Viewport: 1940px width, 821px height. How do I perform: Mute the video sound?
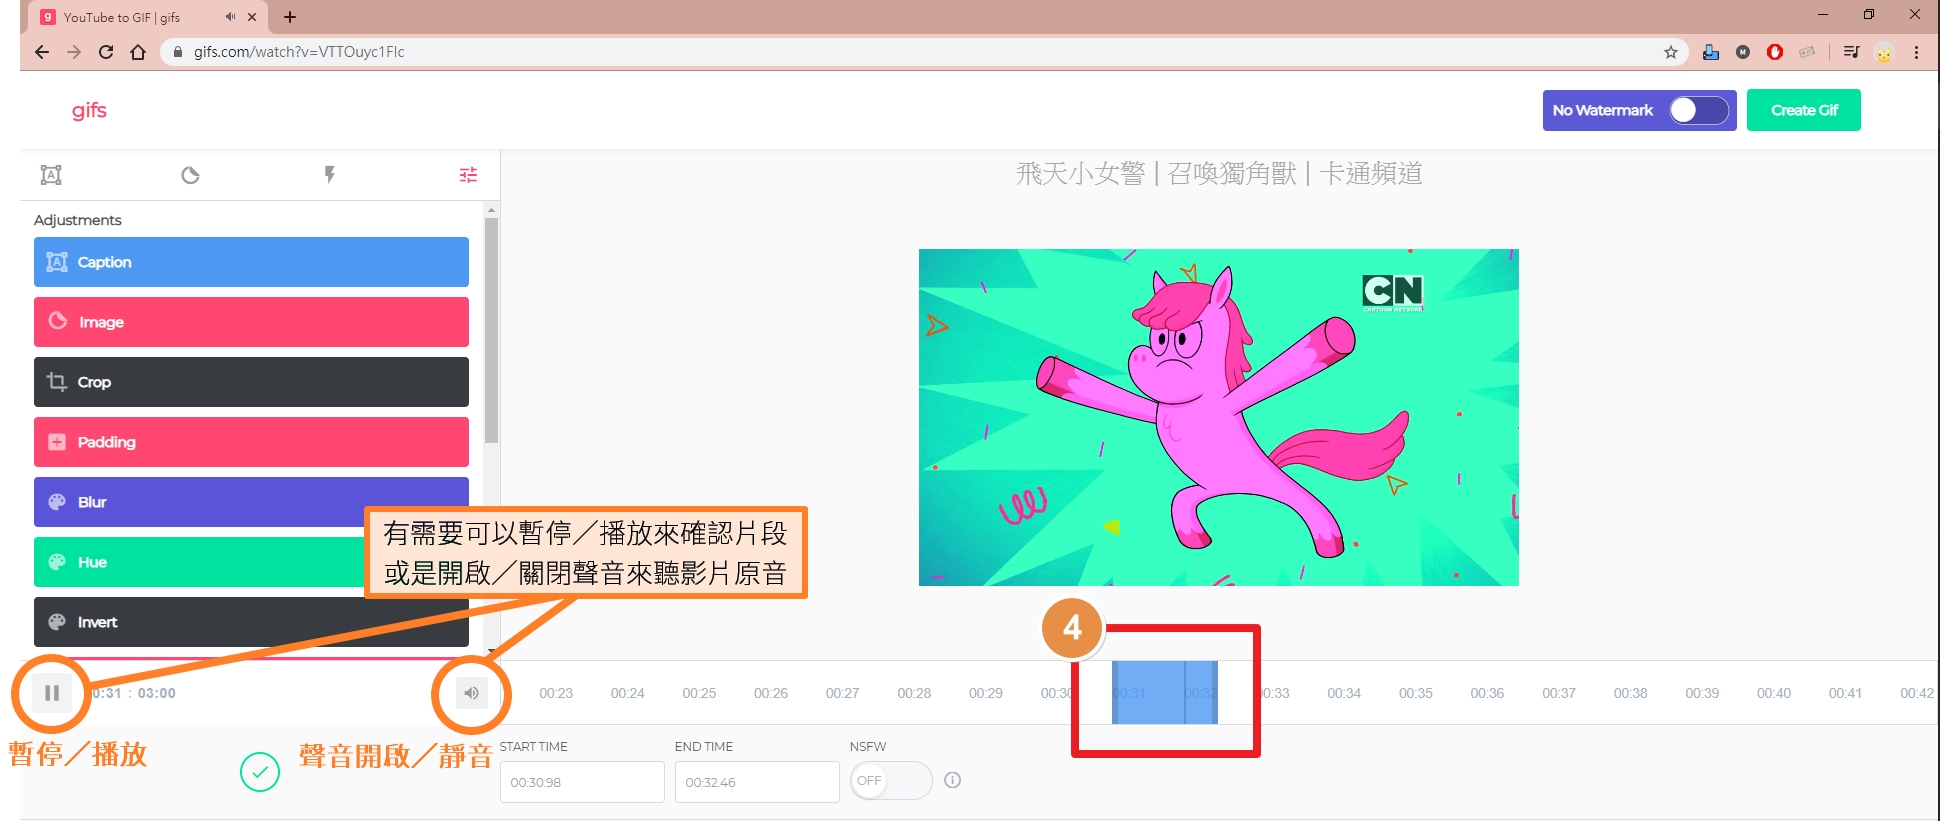(471, 693)
